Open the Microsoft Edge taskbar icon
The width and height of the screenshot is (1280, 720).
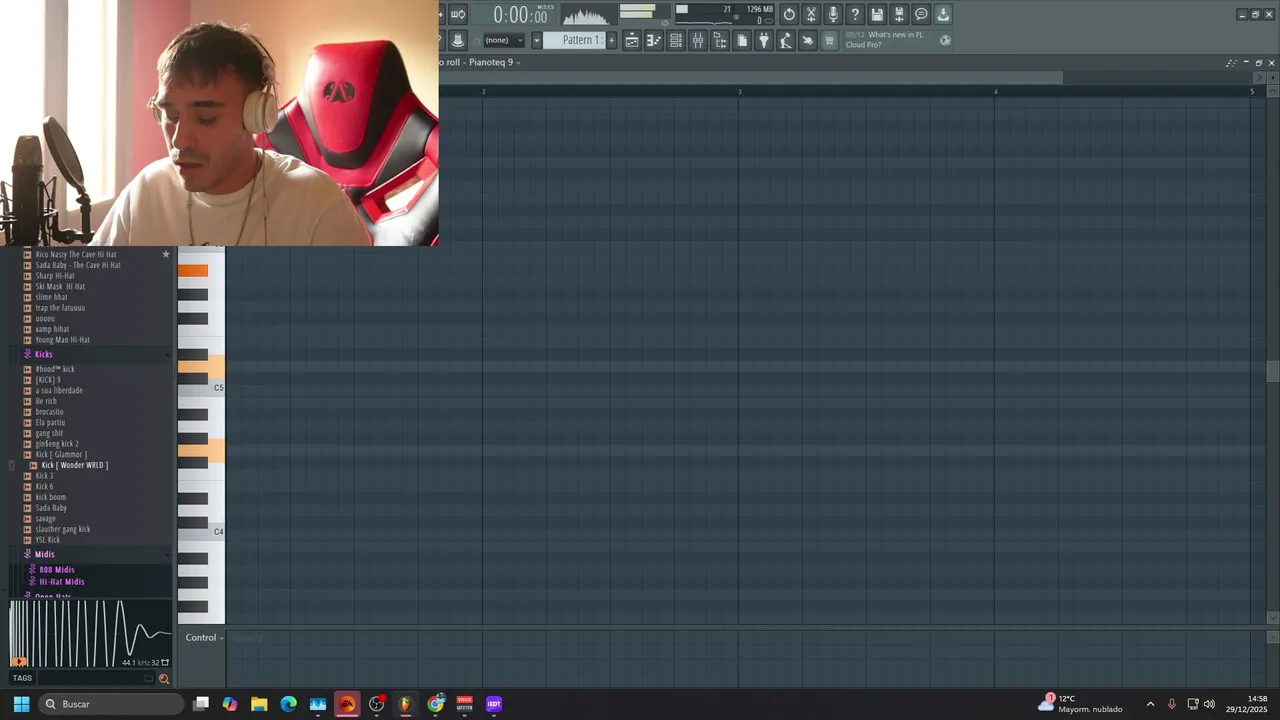289,704
